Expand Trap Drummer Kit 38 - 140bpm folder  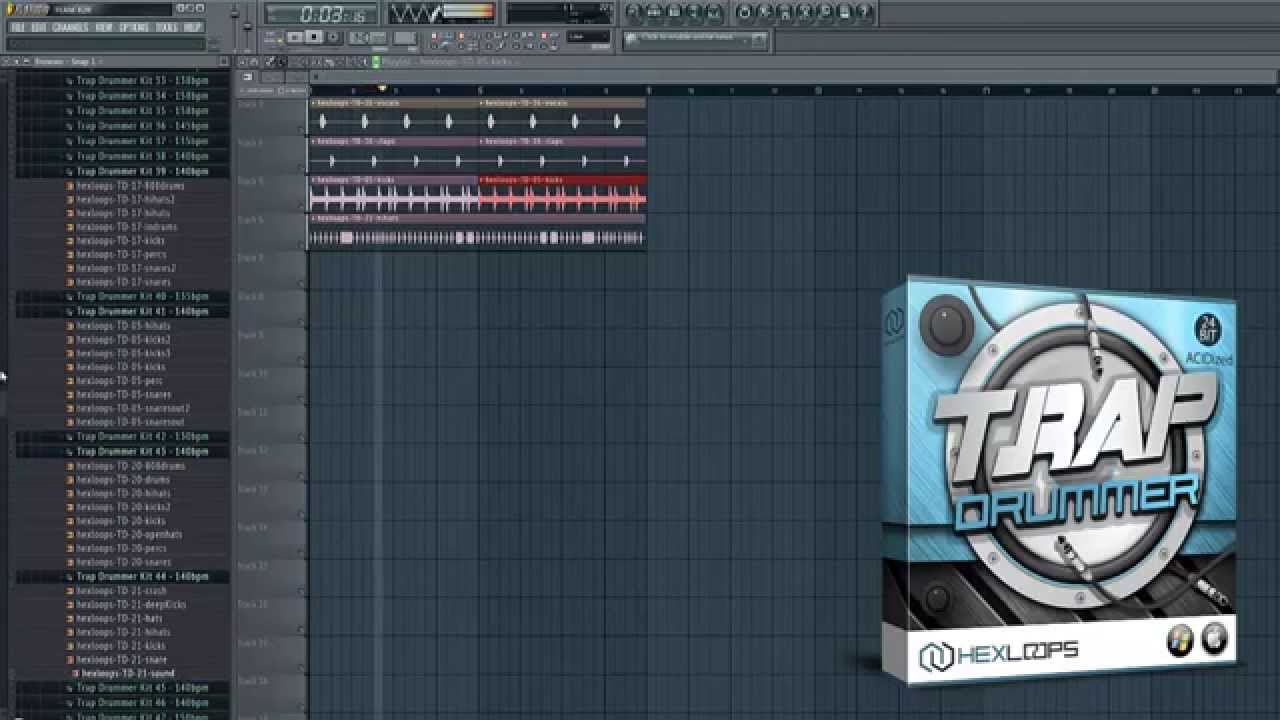pyautogui.click(x=143, y=156)
